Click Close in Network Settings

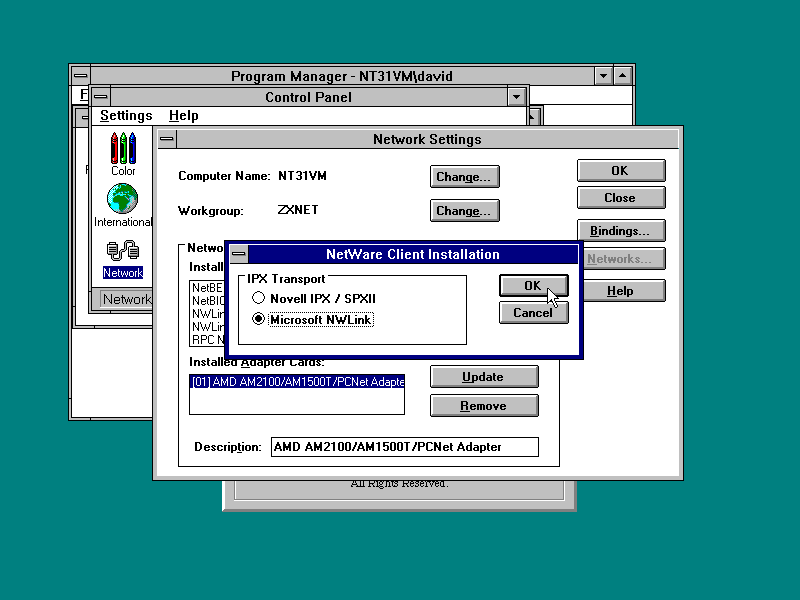[x=620, y=197]
